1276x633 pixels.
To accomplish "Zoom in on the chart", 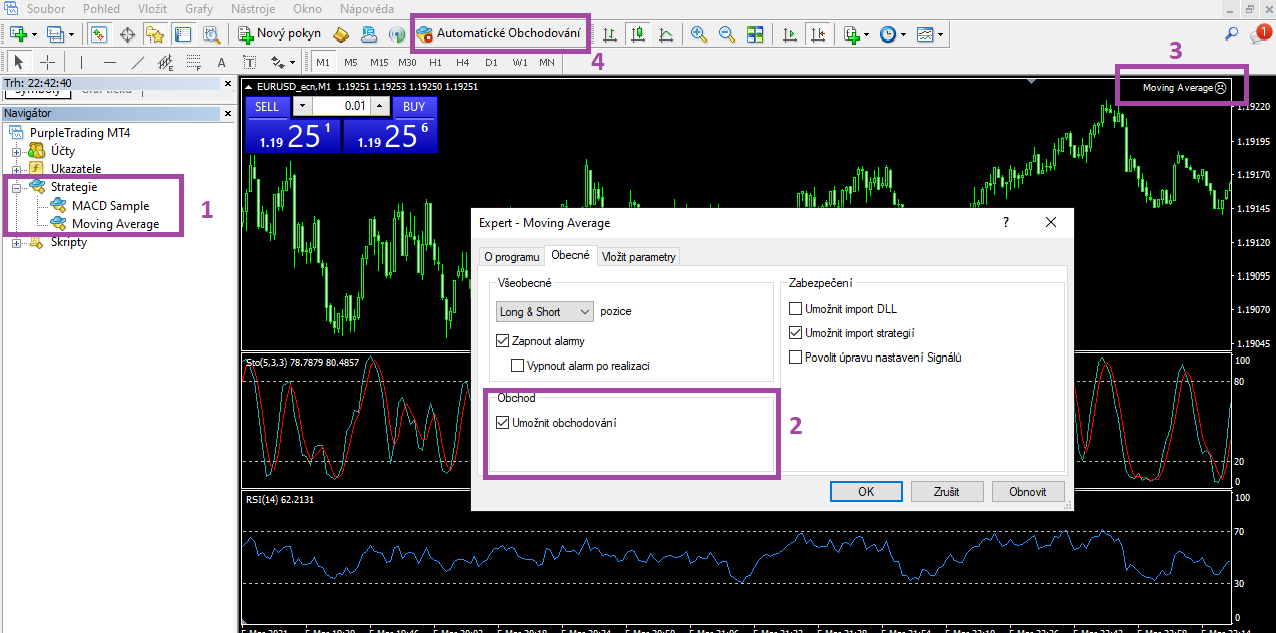I will [699, 34].
